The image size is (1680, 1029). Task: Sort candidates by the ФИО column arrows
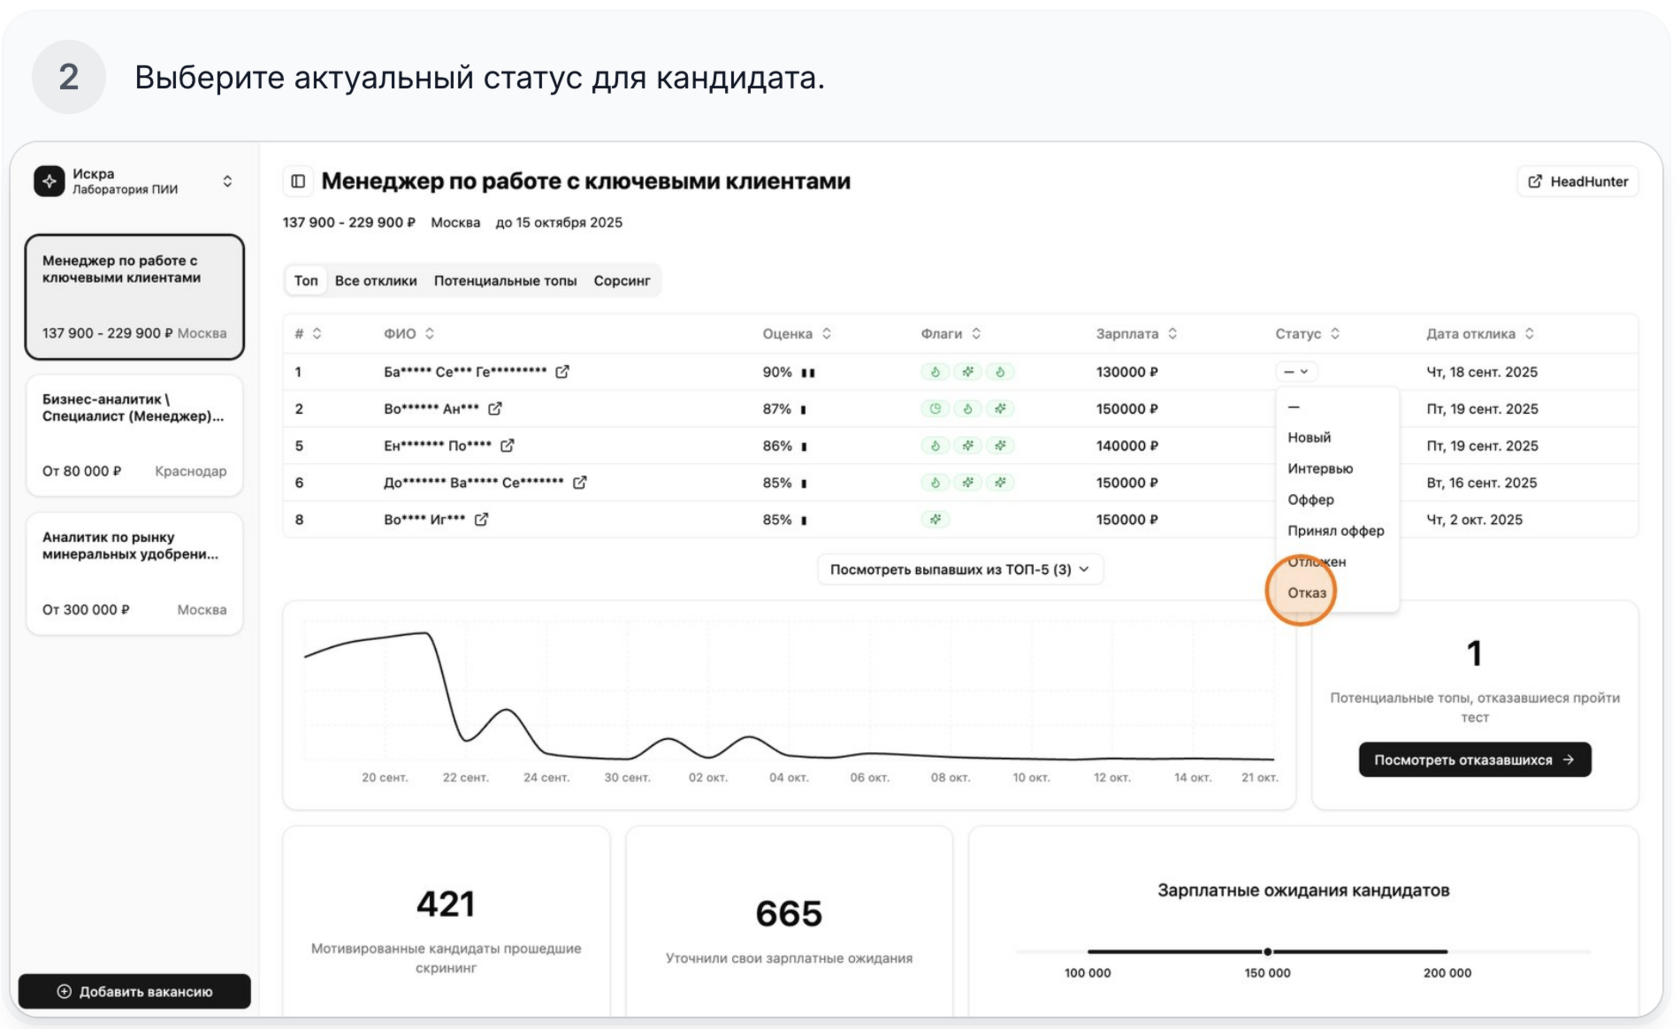click(430, 334)
